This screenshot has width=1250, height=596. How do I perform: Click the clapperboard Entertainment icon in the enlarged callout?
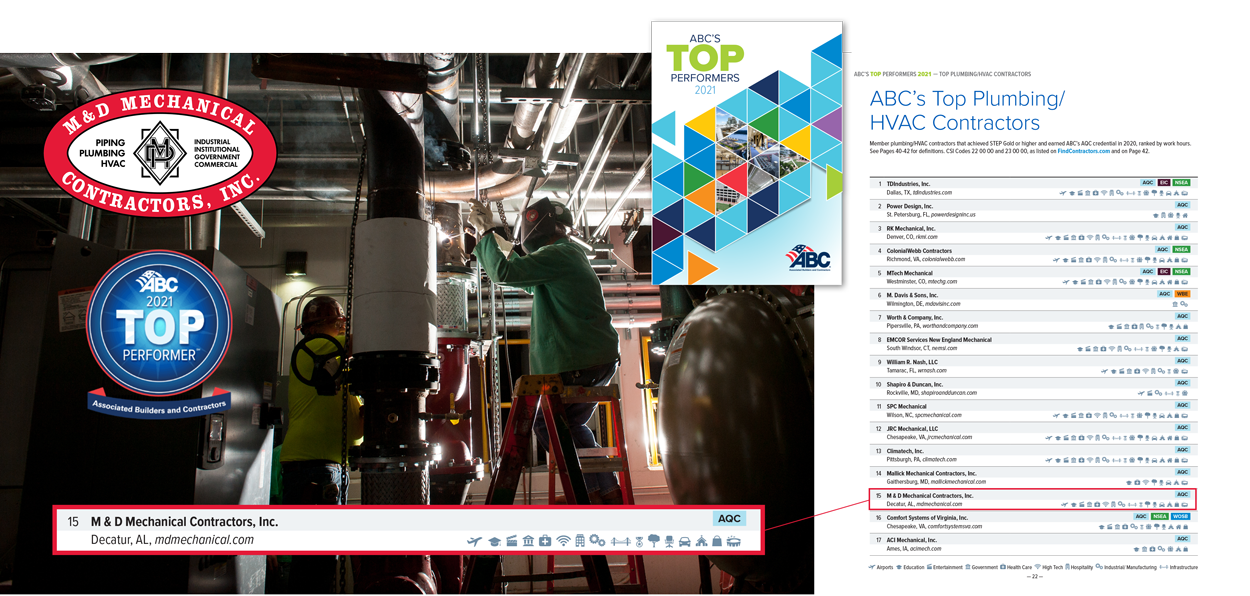[512, 542]
